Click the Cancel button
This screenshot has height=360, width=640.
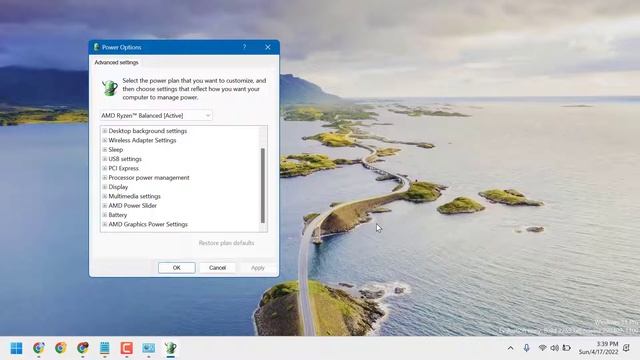click(x=217, y=268)
